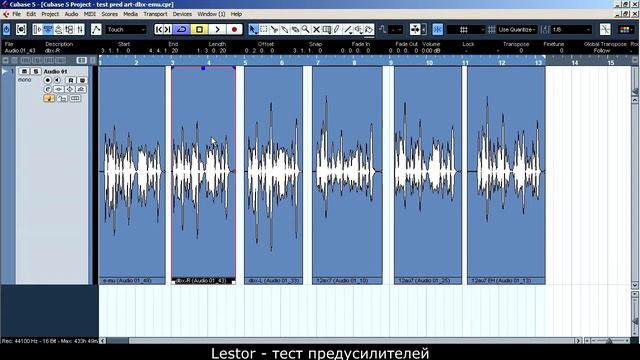Image resolution: width=640 pixels, height=360 pixels.
Task: Open the Mixer window
Action: pyautogui.click(x=80, y=29)
